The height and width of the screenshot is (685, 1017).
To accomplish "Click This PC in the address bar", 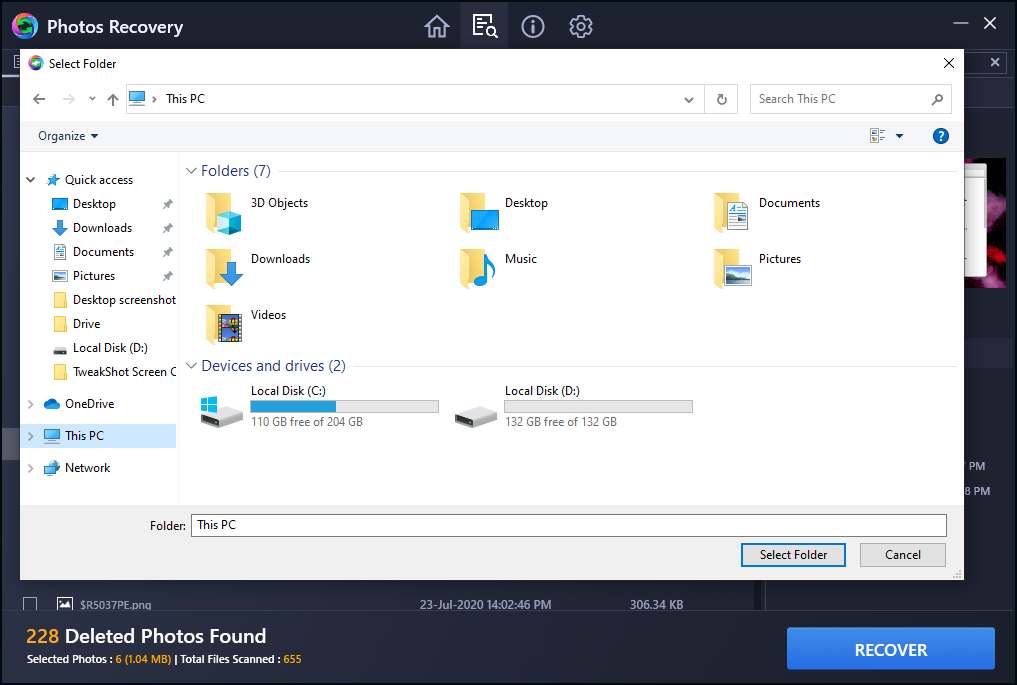I will coord(185,99).
